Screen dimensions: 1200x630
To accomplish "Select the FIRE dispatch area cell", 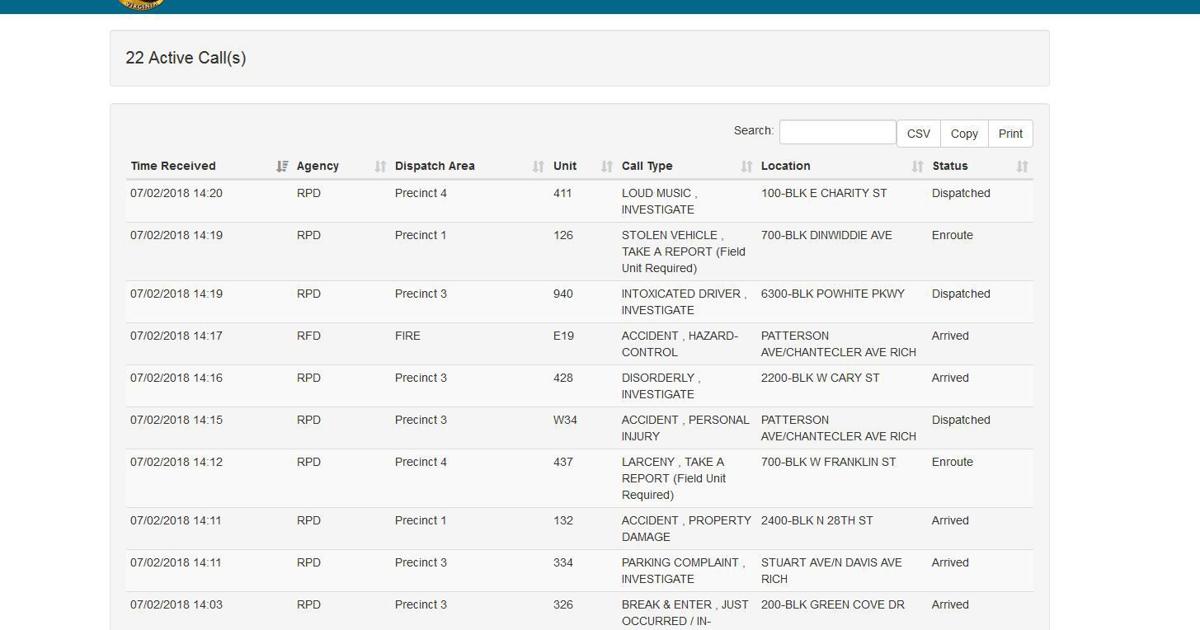I will click(x=408, y=336).
